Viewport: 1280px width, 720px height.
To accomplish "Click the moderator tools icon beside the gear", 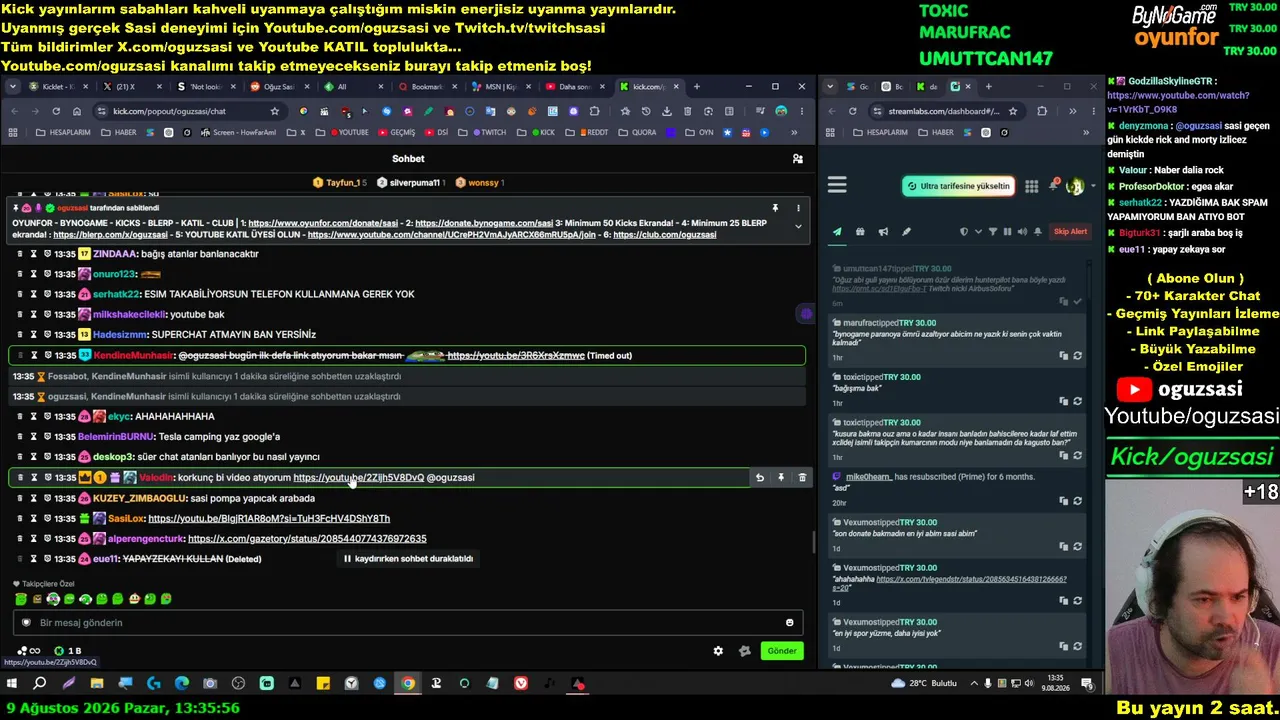I will pyautogui.click(x=744, y=651).
